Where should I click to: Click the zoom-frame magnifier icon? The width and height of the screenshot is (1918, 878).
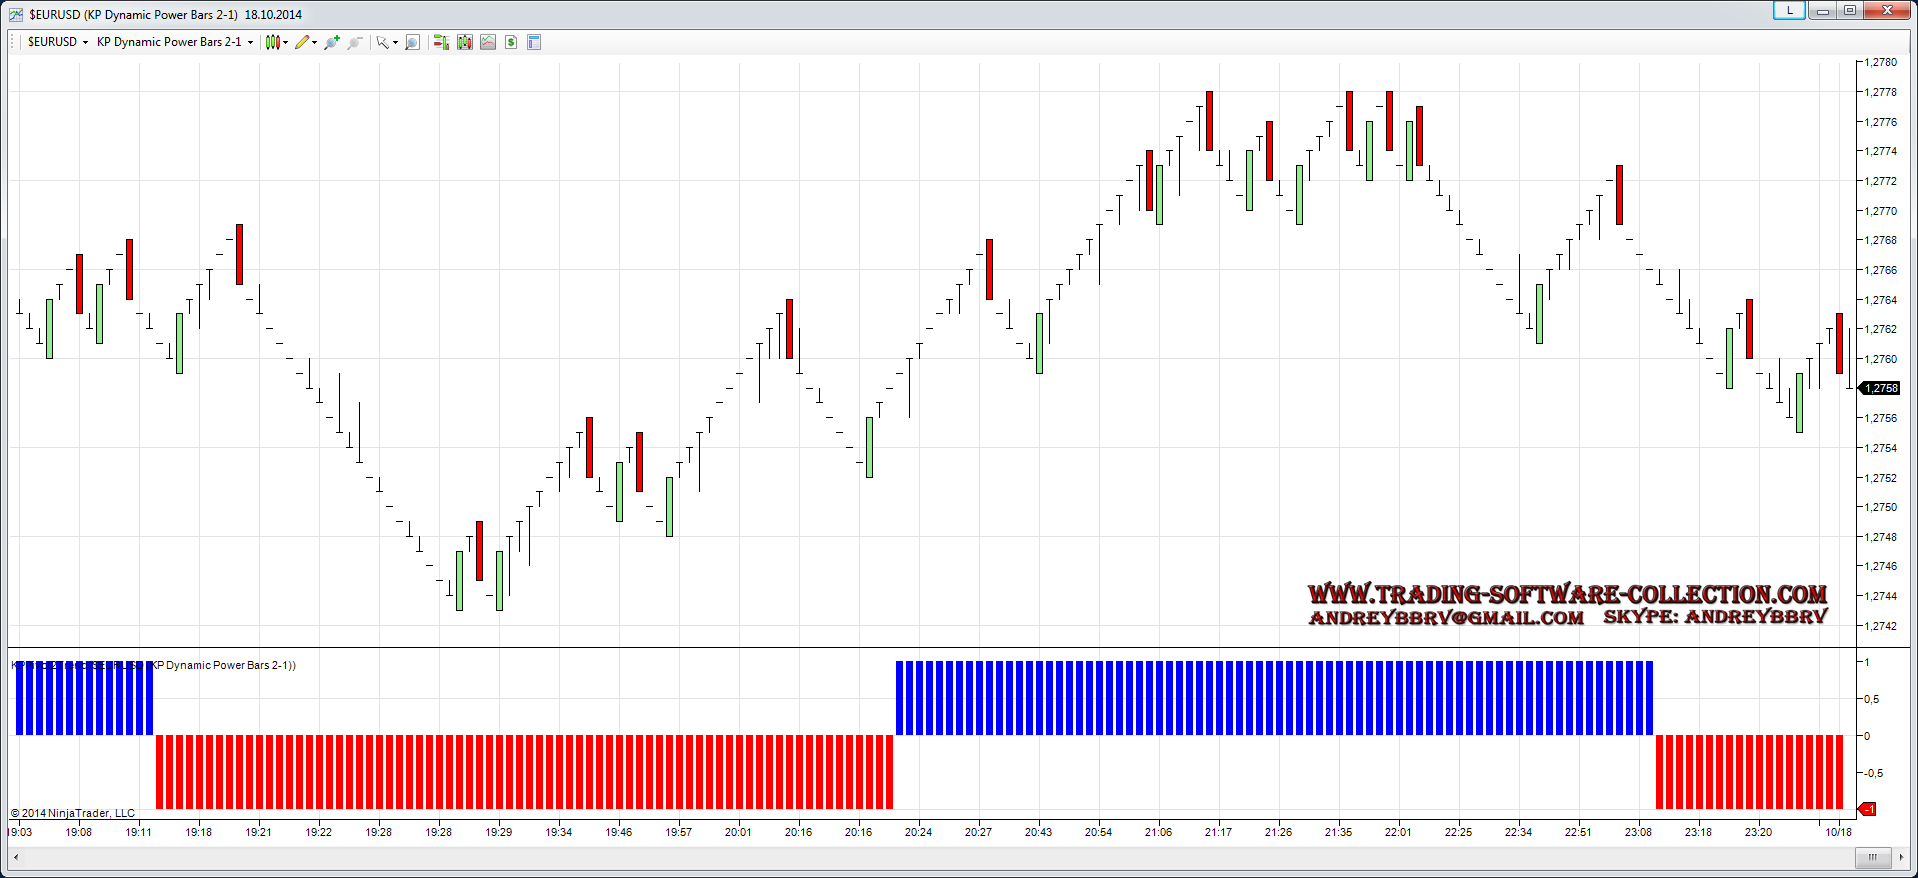pyautogui.click(x=412, y=42)
